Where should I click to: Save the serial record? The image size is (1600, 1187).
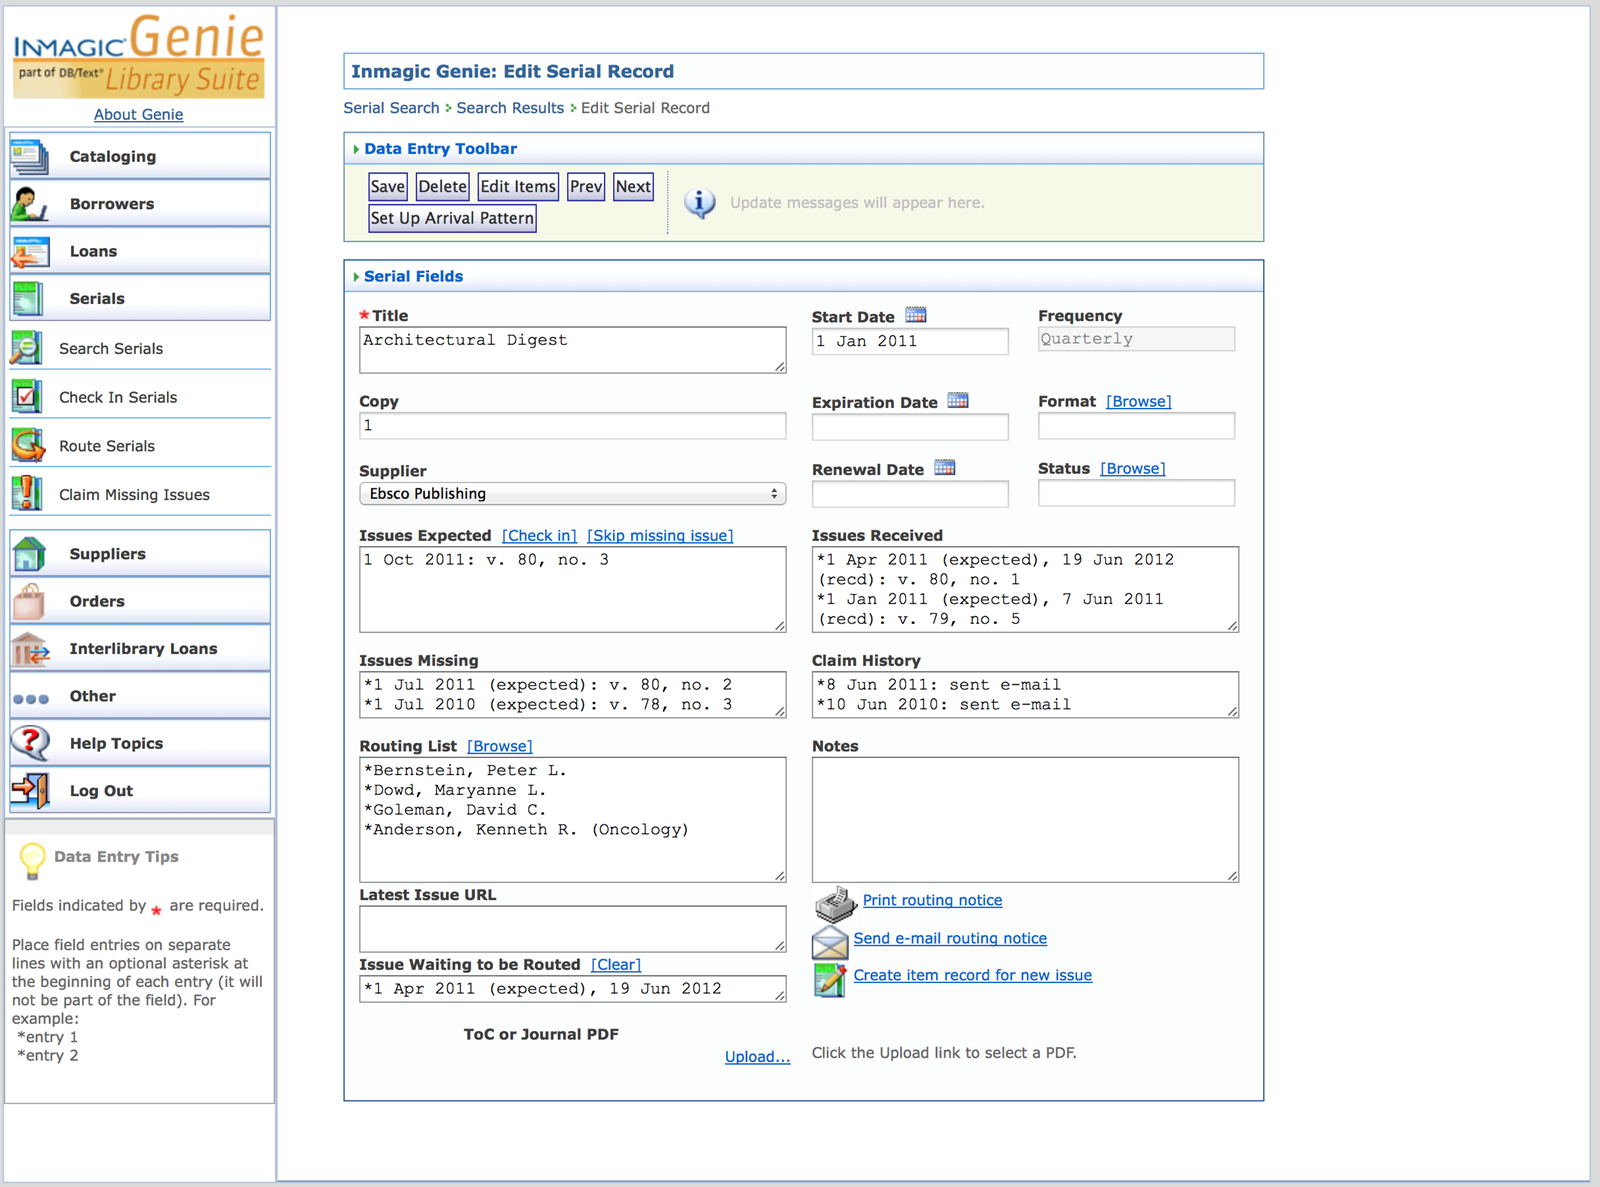pyautogui.click(x=388, y=187)
